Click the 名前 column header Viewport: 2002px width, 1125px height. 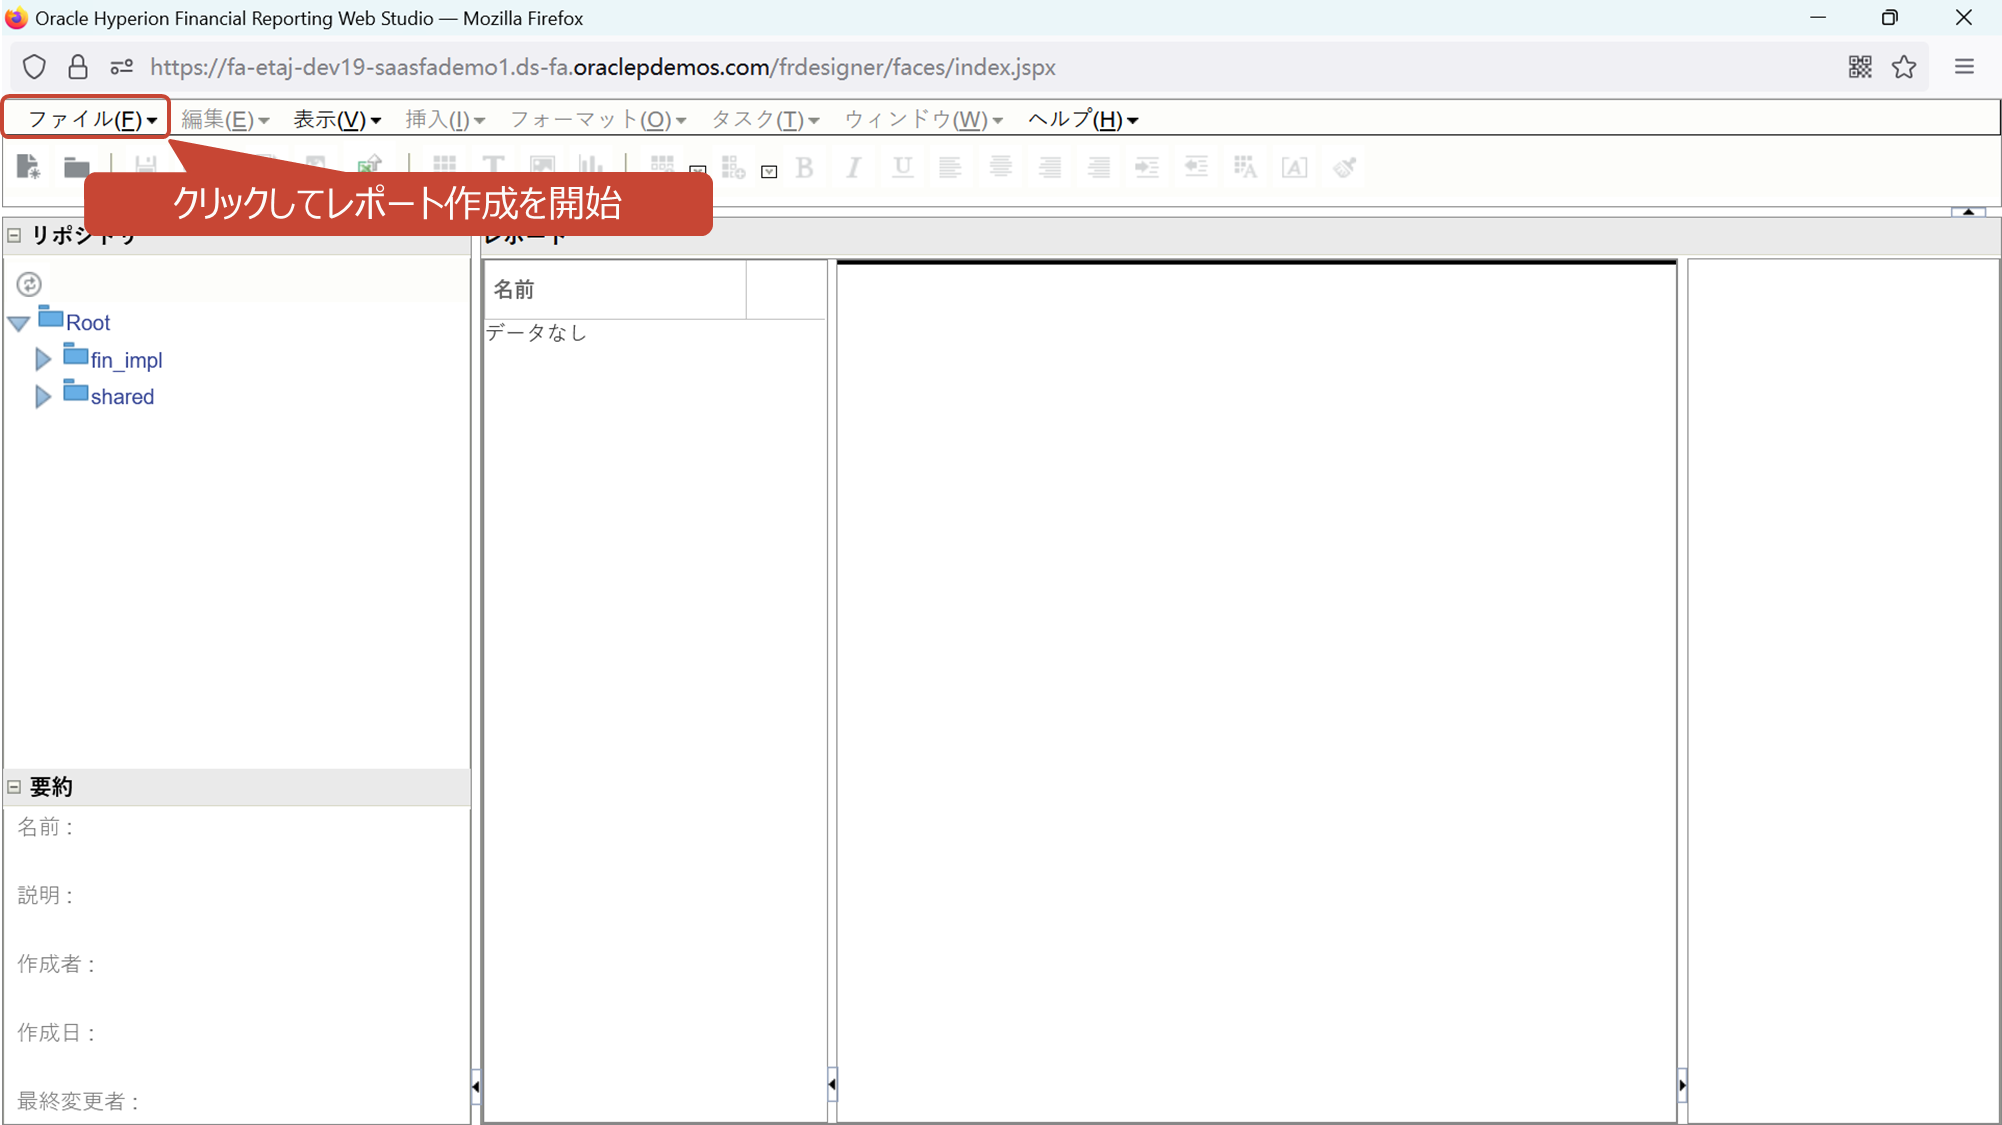click(x=514, y=290)
